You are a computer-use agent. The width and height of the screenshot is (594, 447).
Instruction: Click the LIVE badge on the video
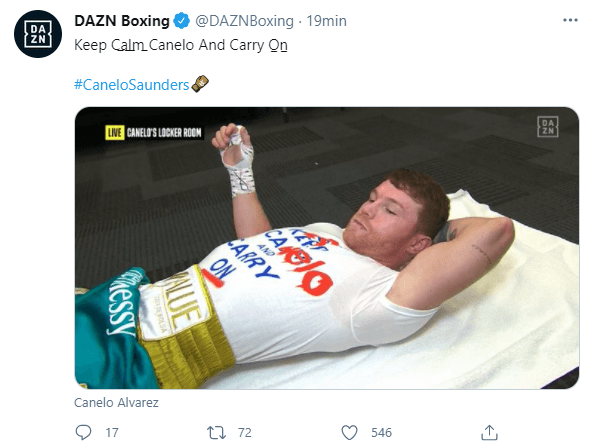[x=114, y=133]
